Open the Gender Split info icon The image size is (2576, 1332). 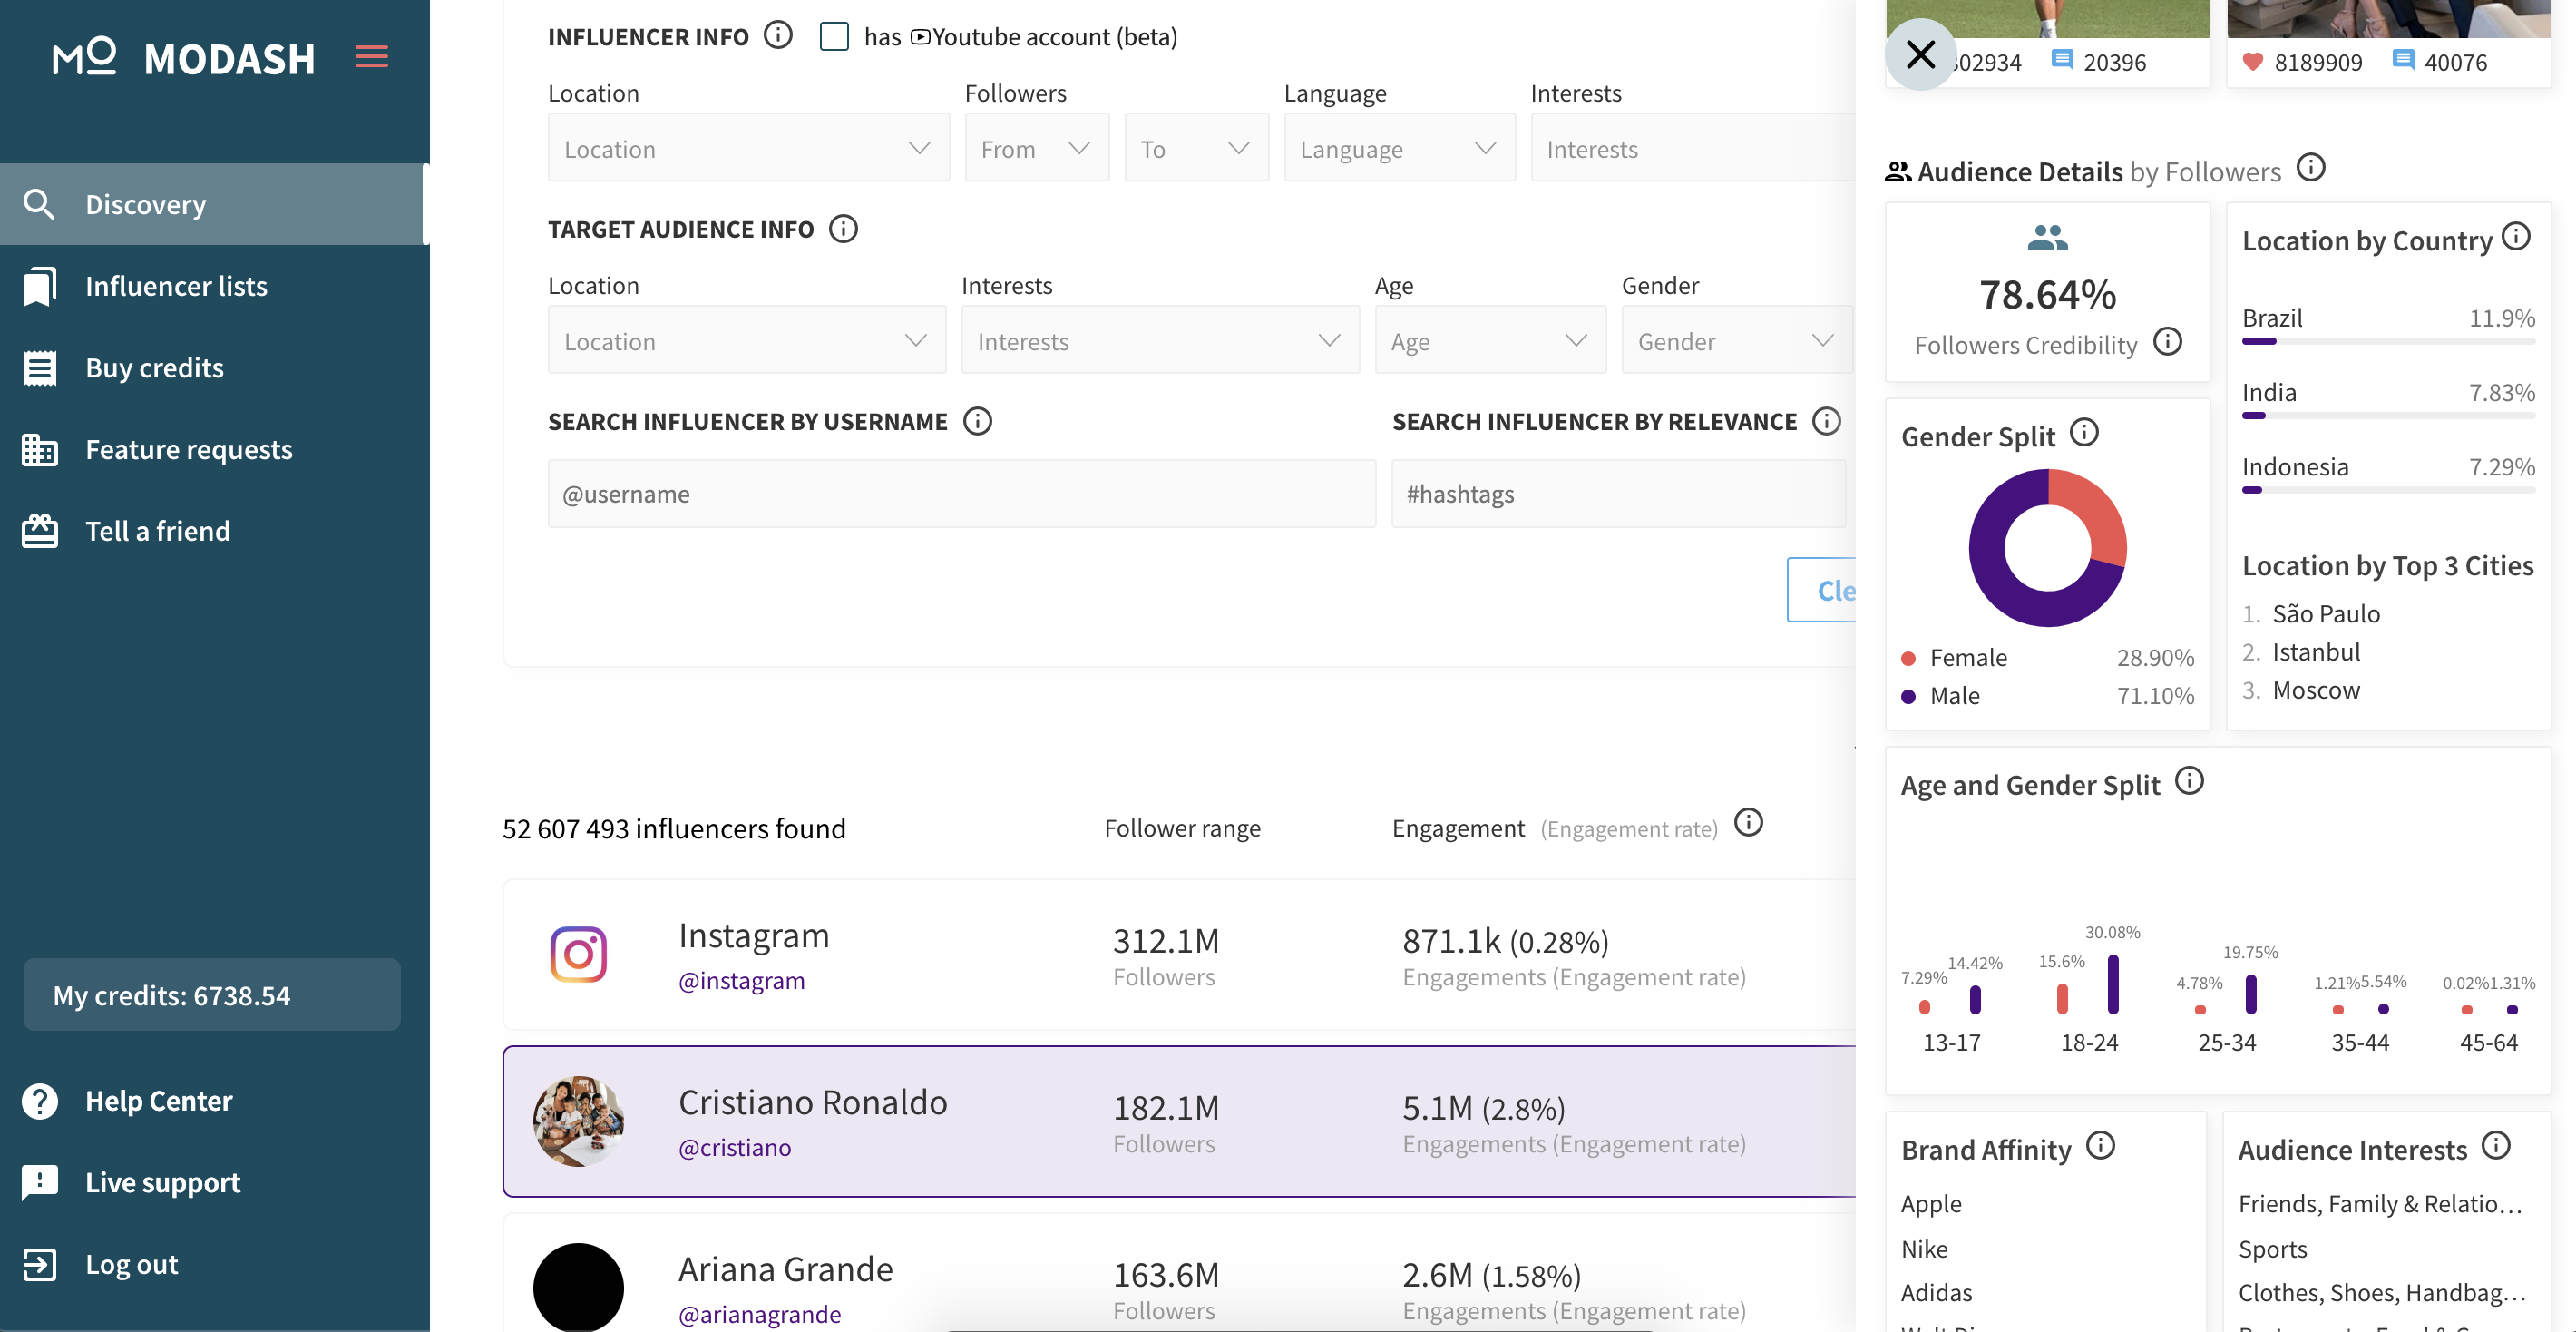tap(2084, 433)
